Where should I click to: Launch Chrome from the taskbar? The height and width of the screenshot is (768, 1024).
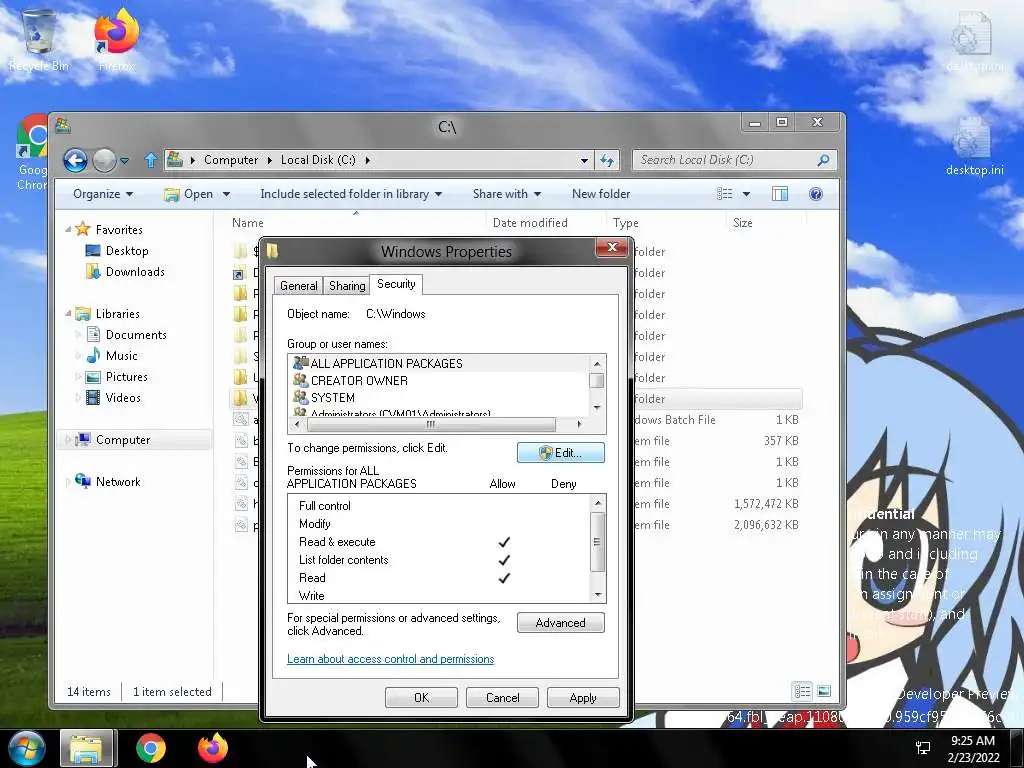tap(151, 748)
